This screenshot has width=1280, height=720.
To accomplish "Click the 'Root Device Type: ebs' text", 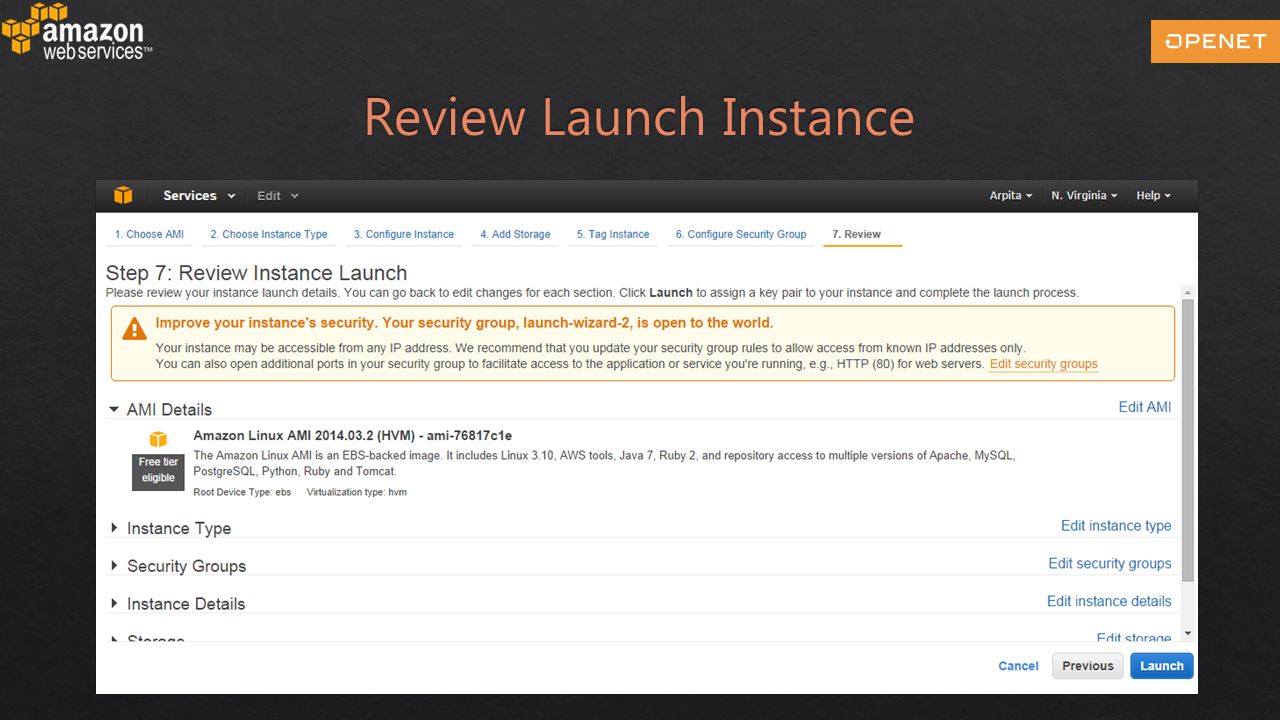I will pyautogui.click(x=242, y=492).
